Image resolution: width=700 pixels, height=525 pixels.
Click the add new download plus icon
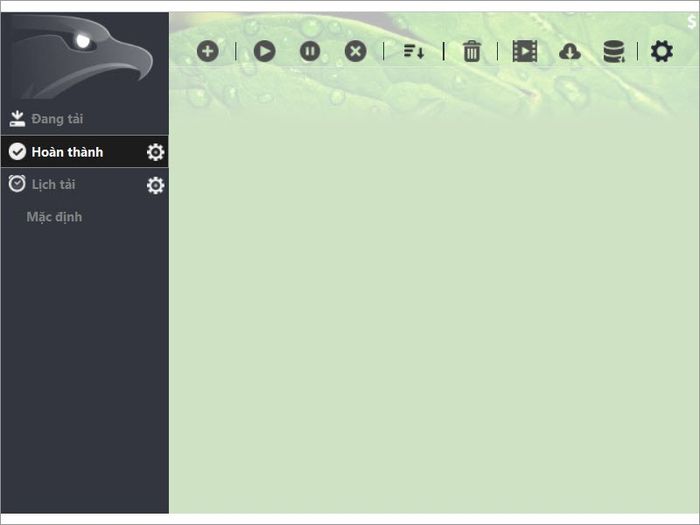[208, 51]
